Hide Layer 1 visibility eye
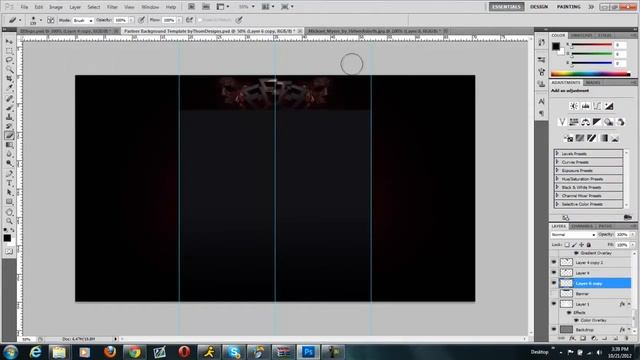This screenshot has width=640, height=360. [x=554, y=304]
